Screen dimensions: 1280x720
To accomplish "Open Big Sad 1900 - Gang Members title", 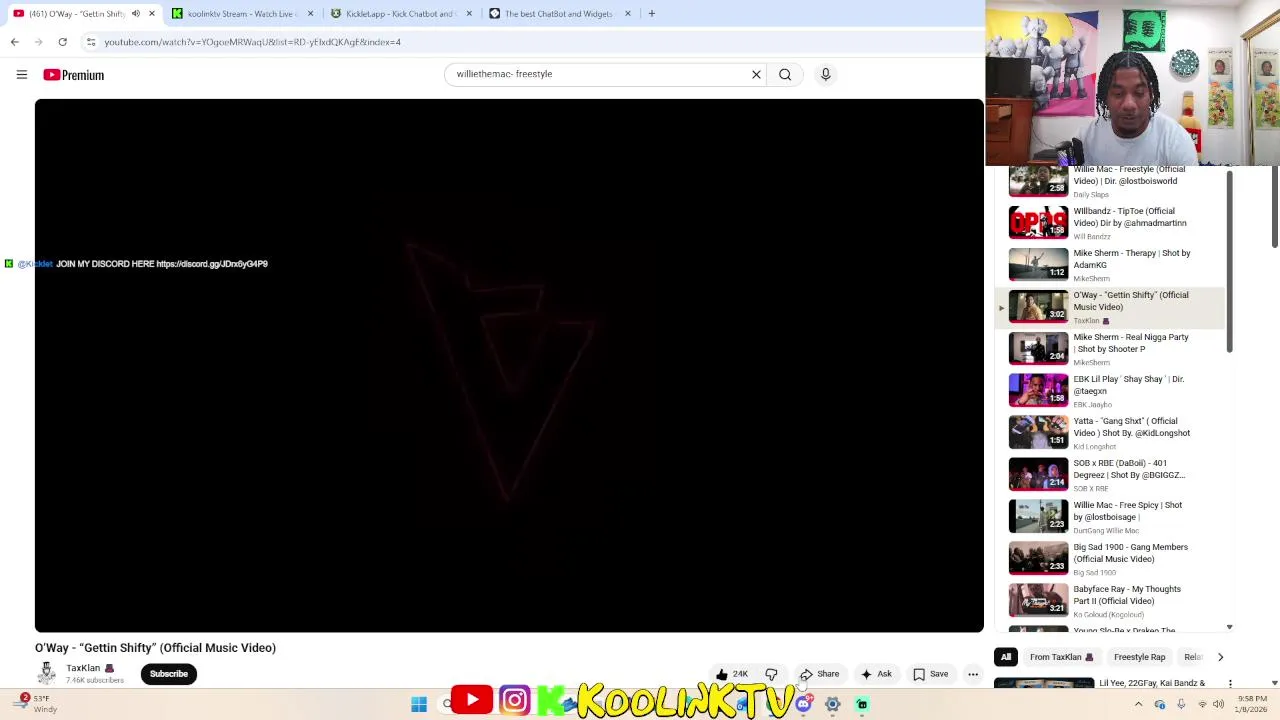I will [1130, 553].
